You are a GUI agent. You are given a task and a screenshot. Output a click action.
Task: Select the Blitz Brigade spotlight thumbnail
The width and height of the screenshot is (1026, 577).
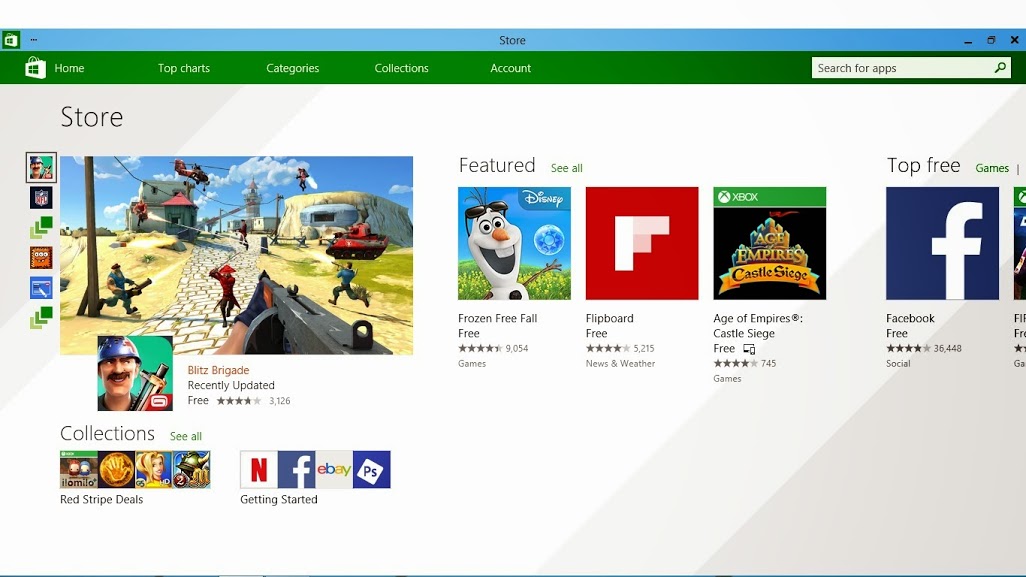tap(41, 167)
